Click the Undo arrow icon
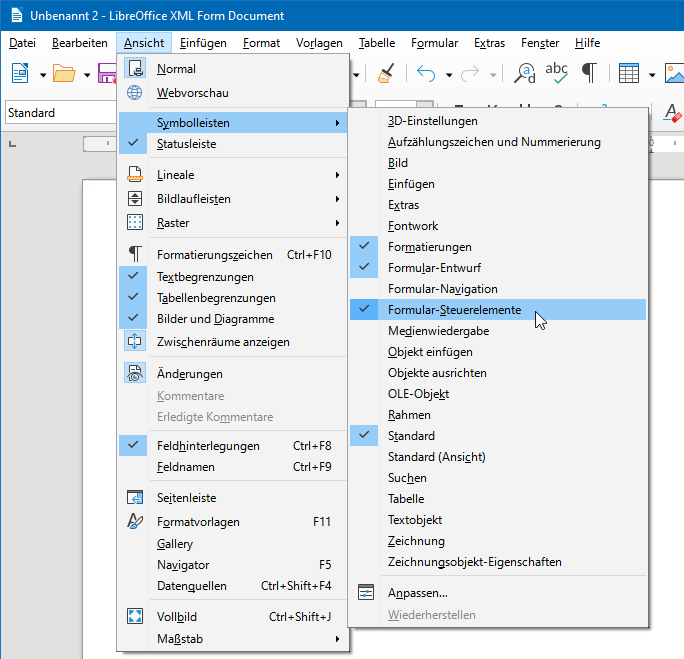The image size is (684, 659). pyautogui.click(x=426, y=74)
